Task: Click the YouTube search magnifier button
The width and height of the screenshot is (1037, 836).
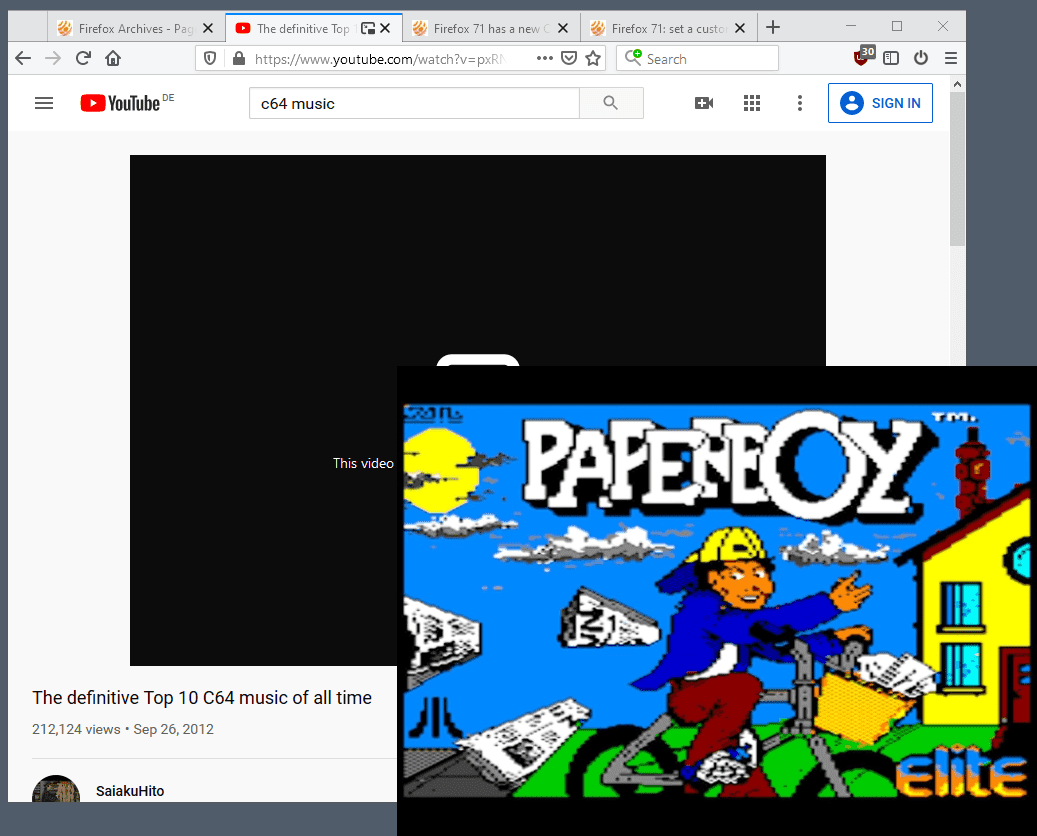Action: coord(611,103)
